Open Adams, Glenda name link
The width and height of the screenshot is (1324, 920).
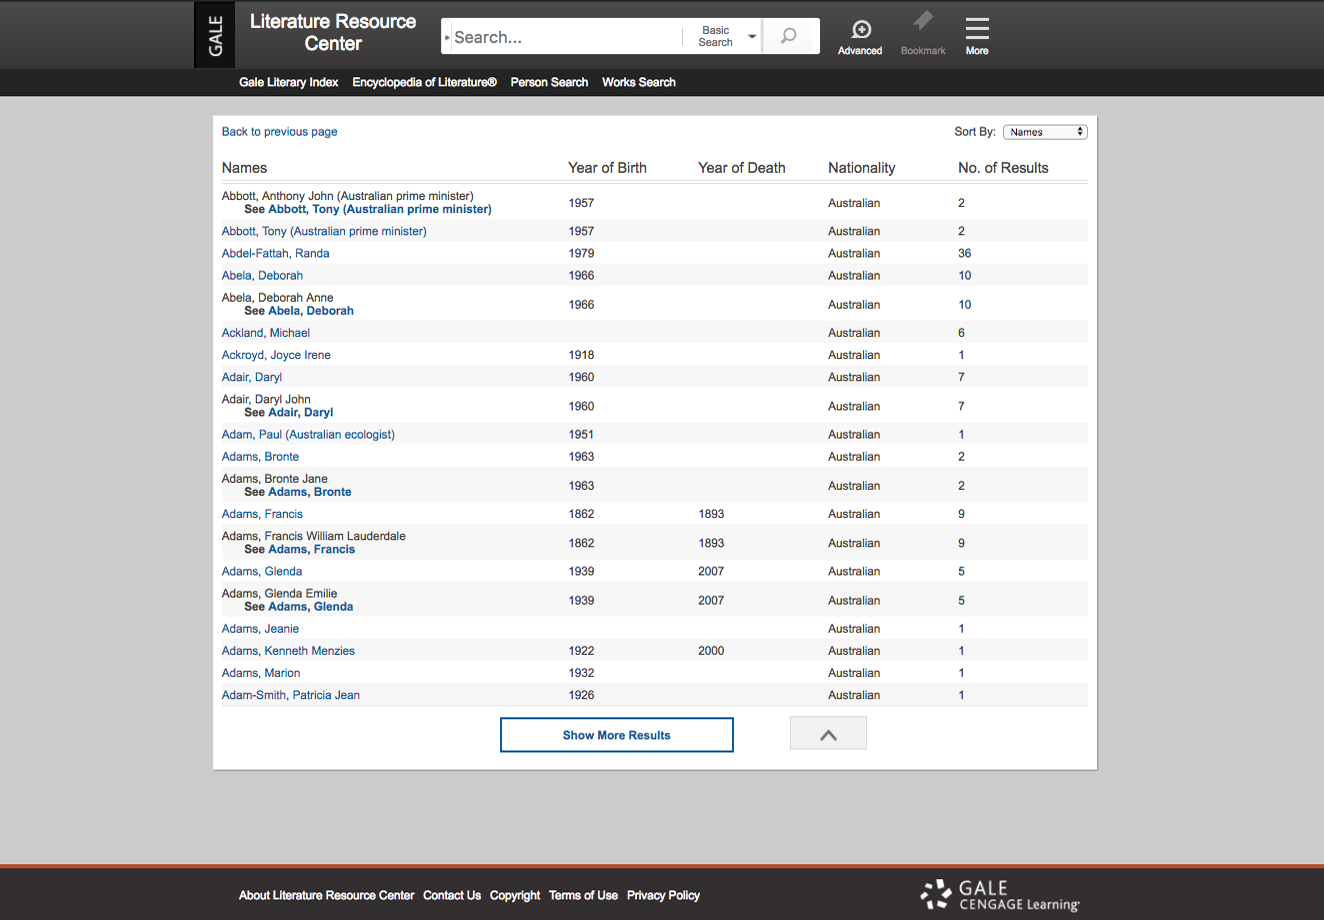[x=262, y=572]
